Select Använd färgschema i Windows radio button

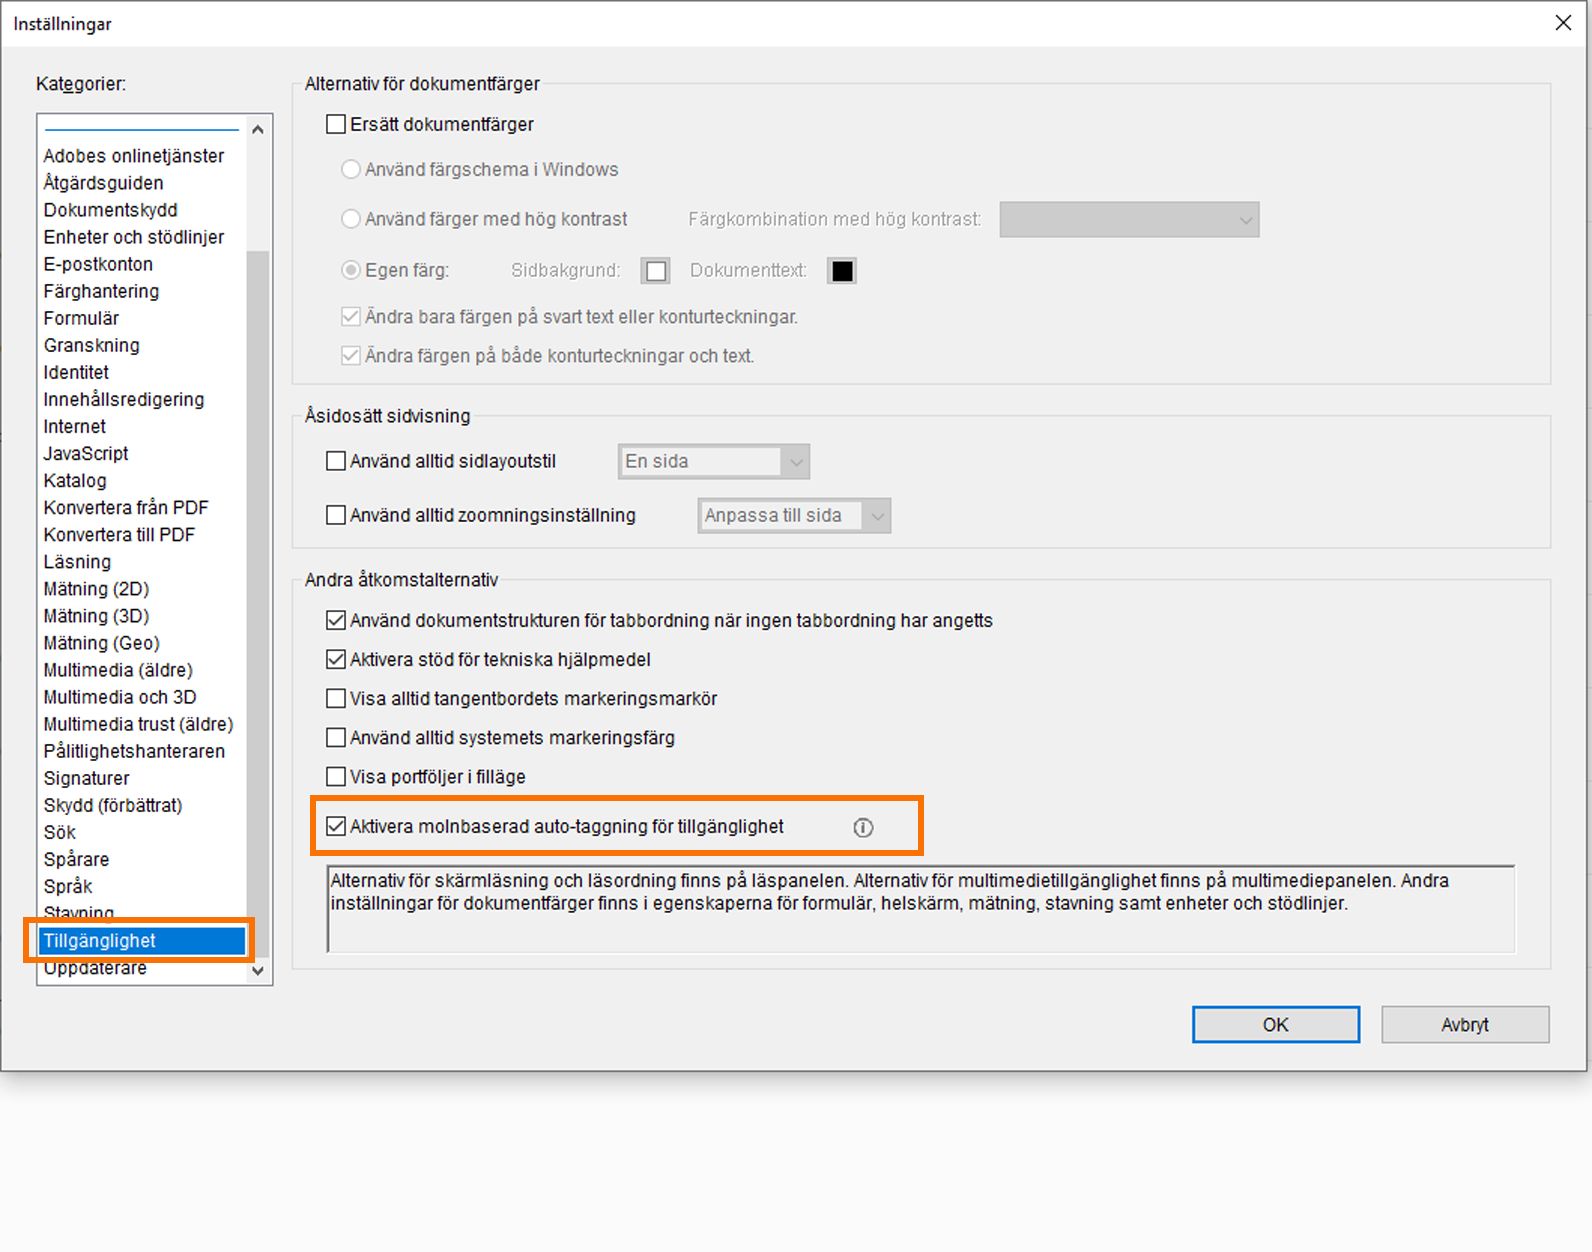(351, 170)
